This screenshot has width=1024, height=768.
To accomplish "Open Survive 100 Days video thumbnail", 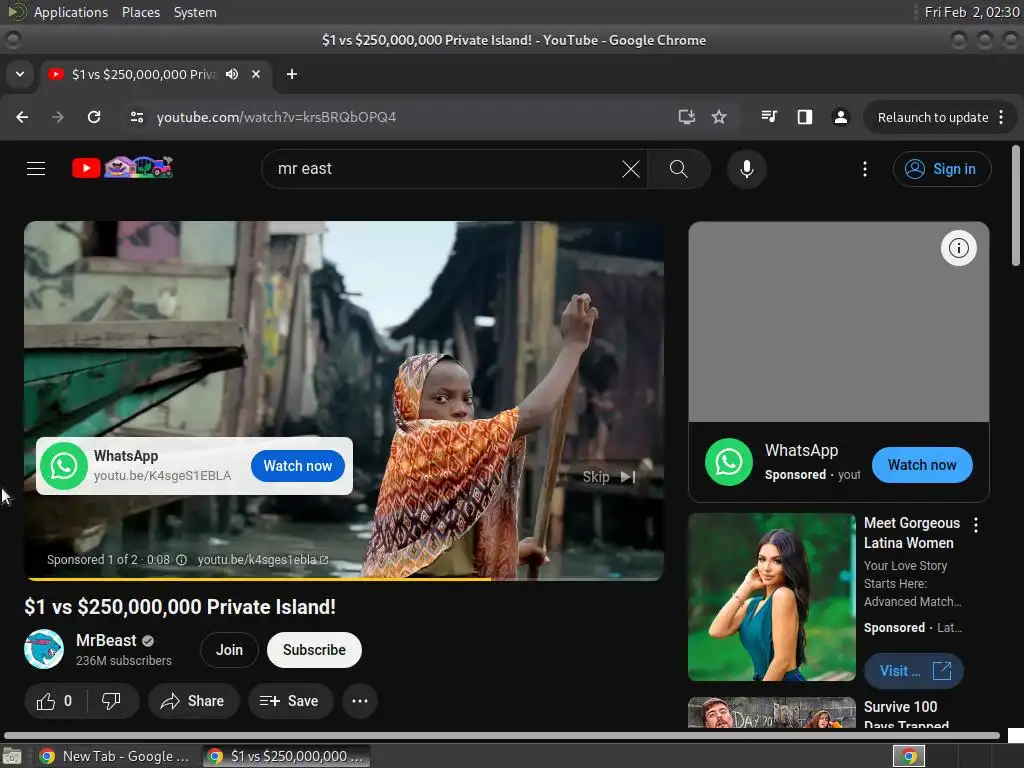I will pyautogui.click(x=771, y=712).
